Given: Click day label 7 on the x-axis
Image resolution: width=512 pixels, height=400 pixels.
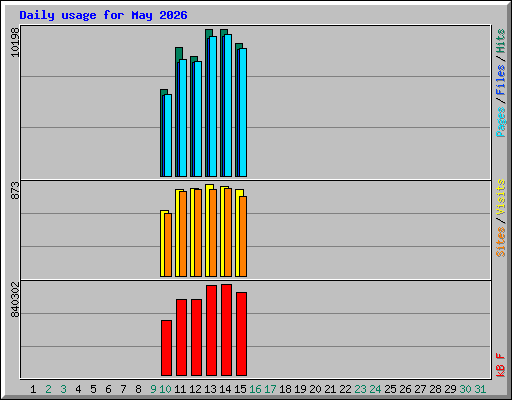Looking at the screenshot, I should point(123,389).
